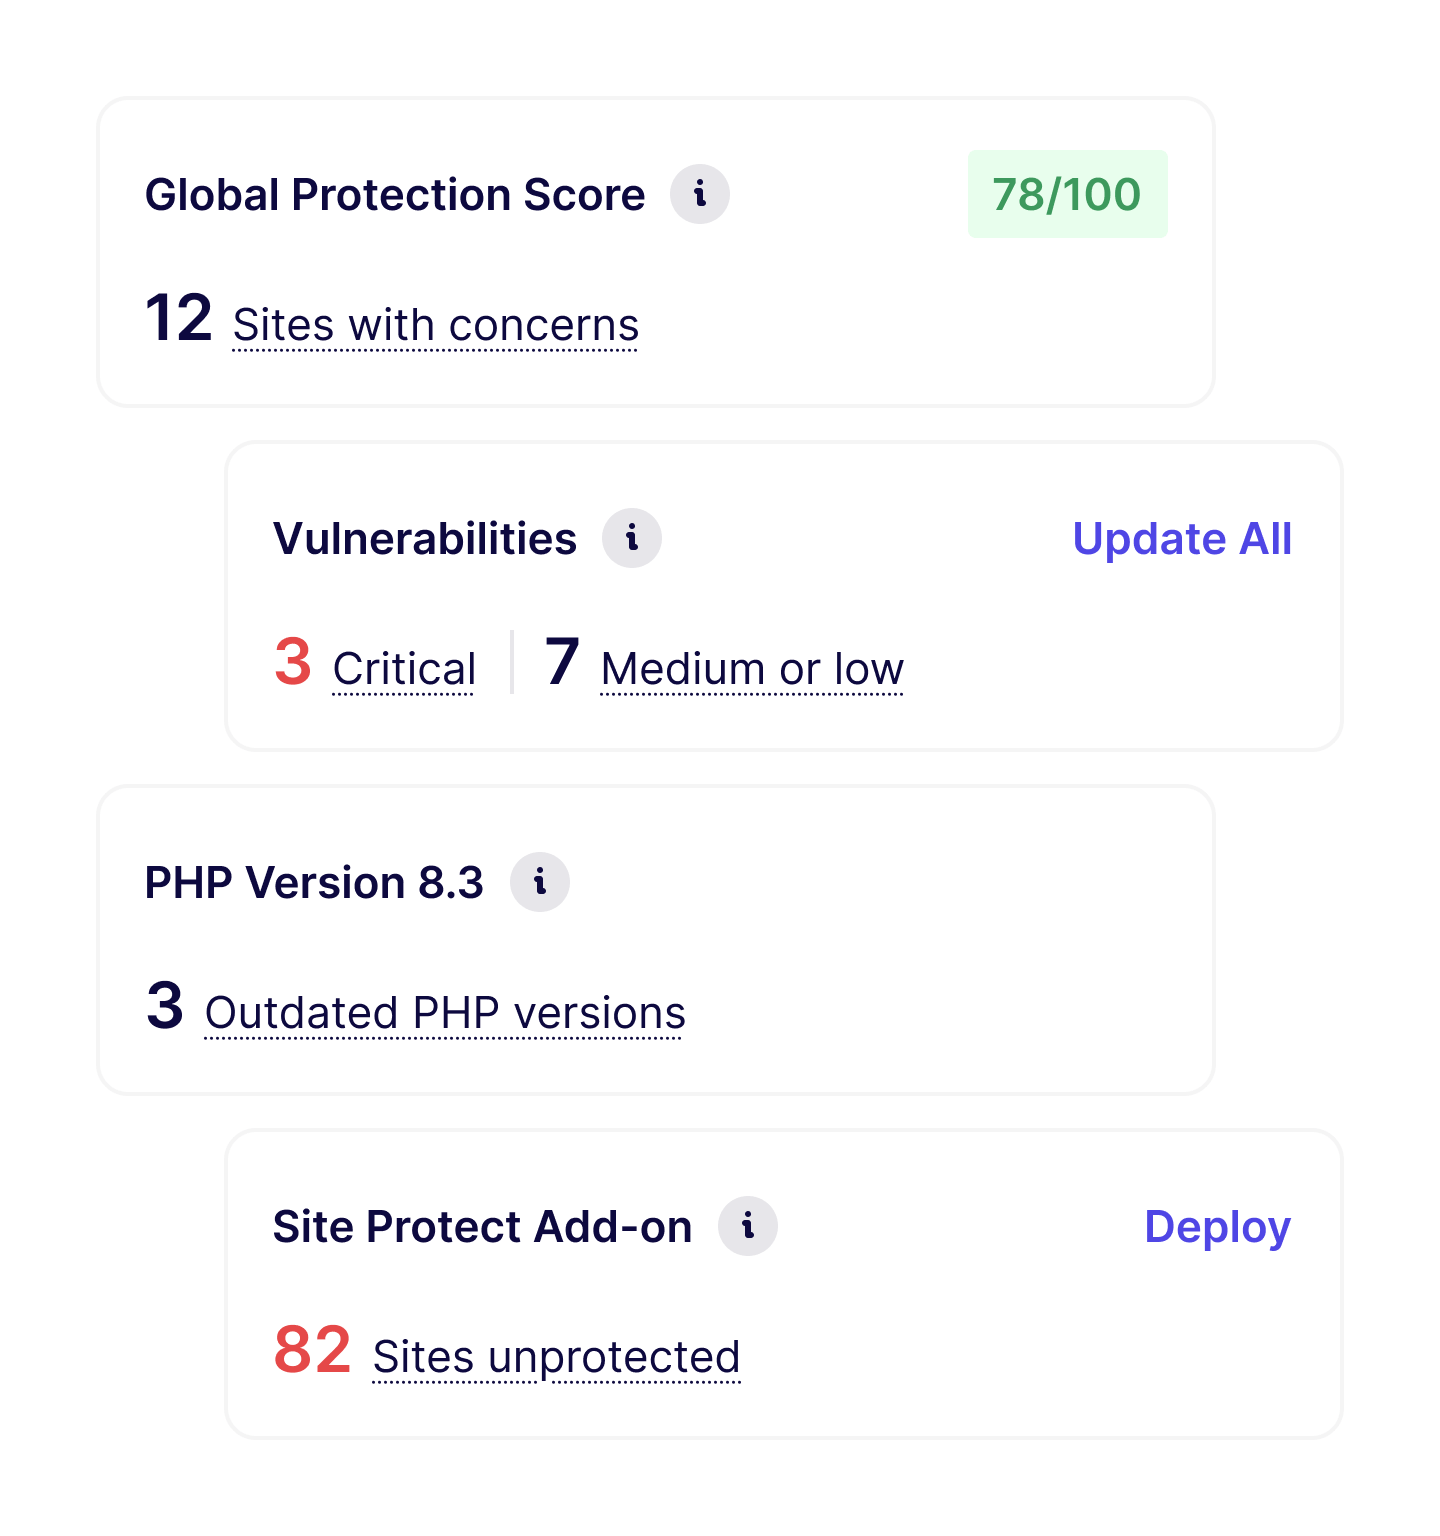
Task: View the 82 Sites unprotected list
Action: tap(555, 1355)
